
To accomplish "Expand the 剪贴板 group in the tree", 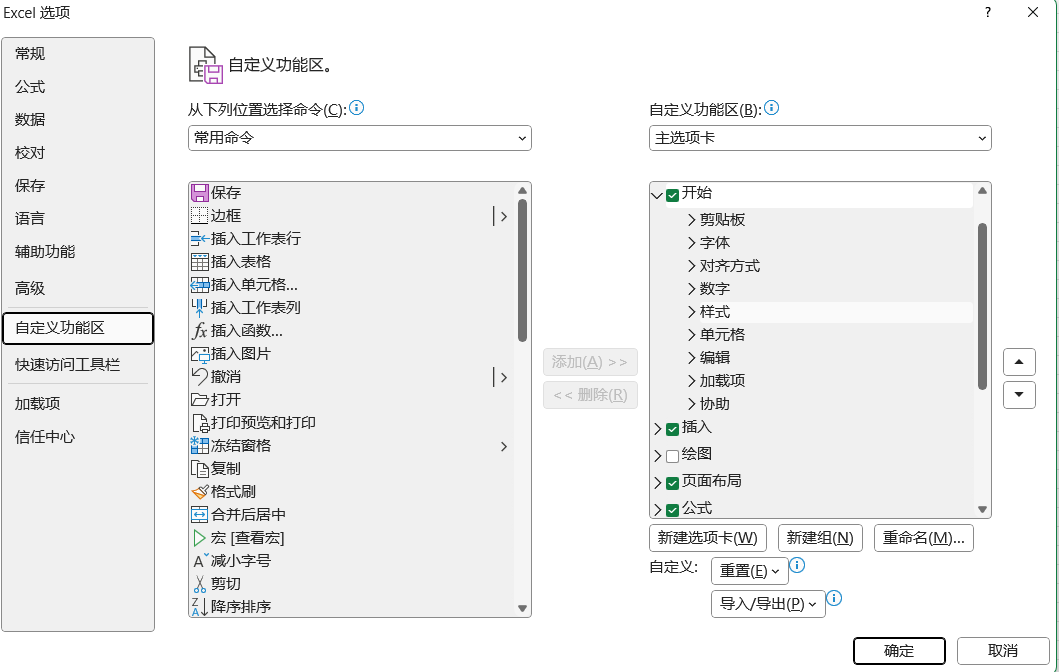I will (691, 220).
